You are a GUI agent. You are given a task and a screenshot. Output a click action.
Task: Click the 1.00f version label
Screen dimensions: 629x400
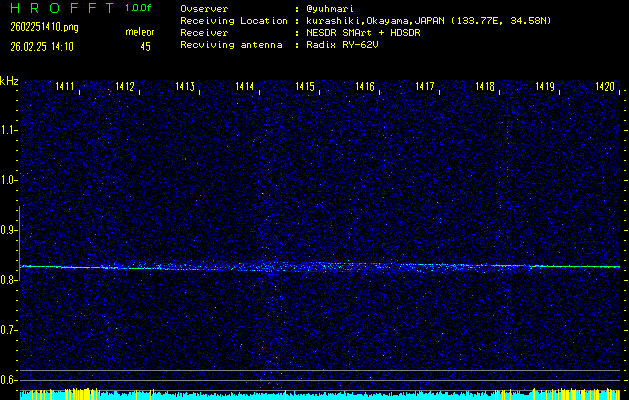[139, 7]
